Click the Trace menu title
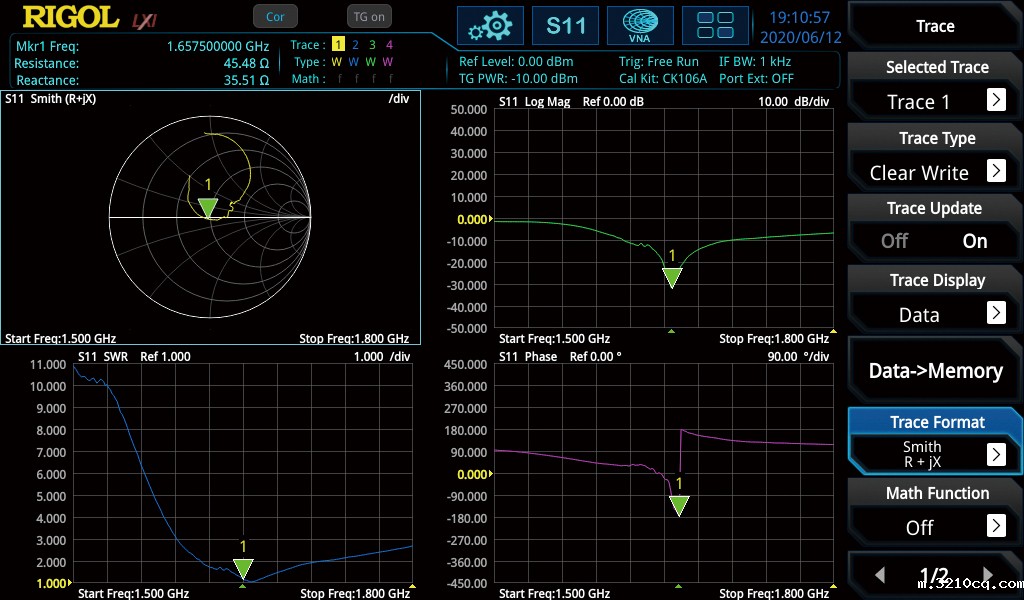This screenshot has width=1024, height=600. 935,26
